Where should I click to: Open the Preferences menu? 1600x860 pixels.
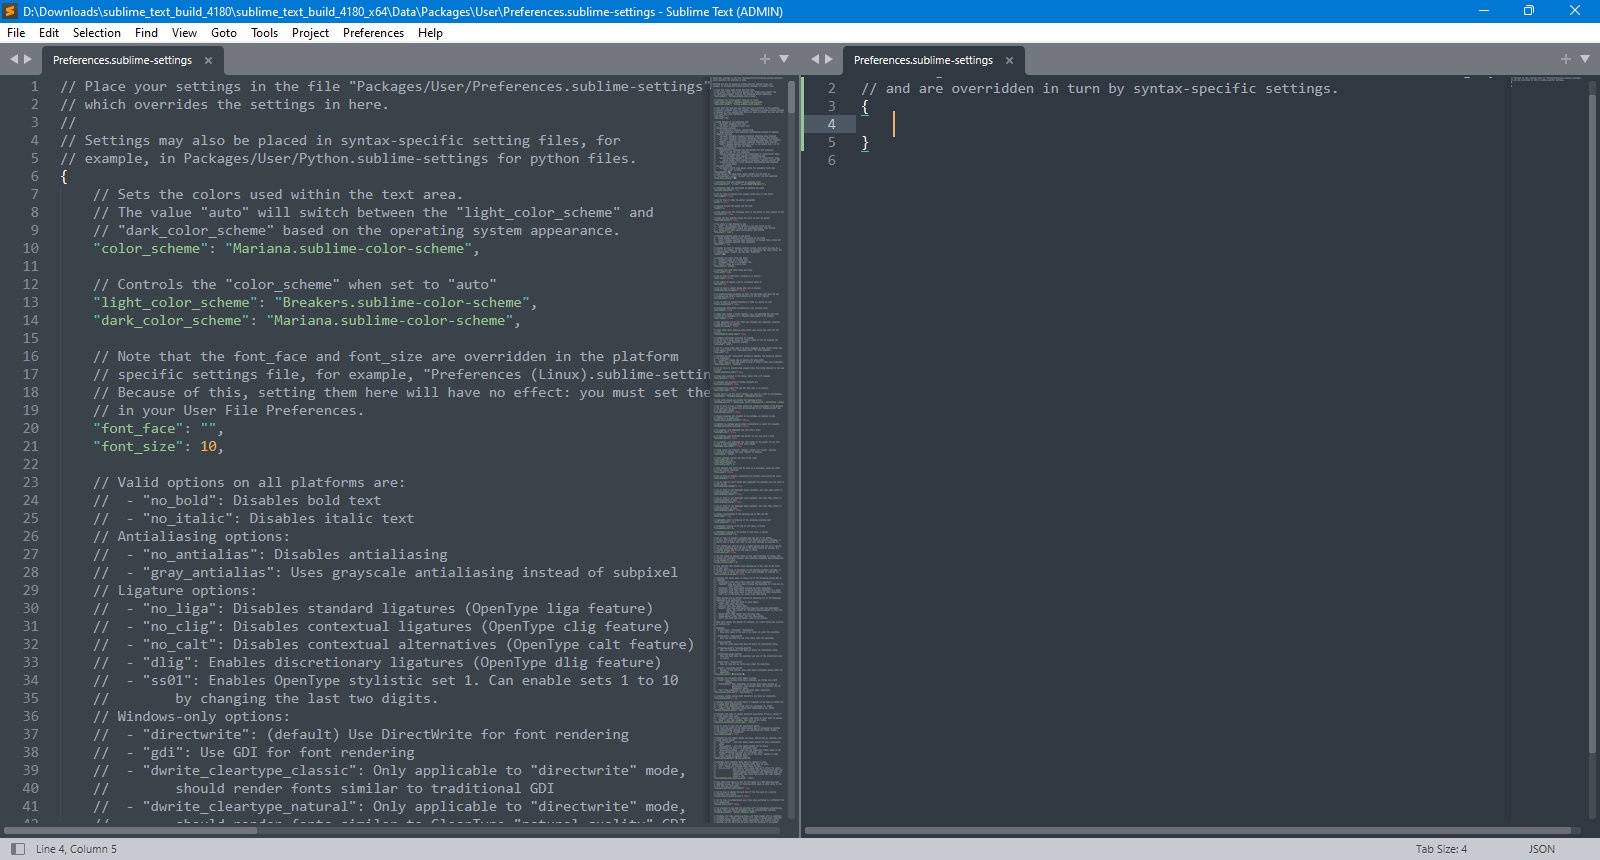(374, 33)
